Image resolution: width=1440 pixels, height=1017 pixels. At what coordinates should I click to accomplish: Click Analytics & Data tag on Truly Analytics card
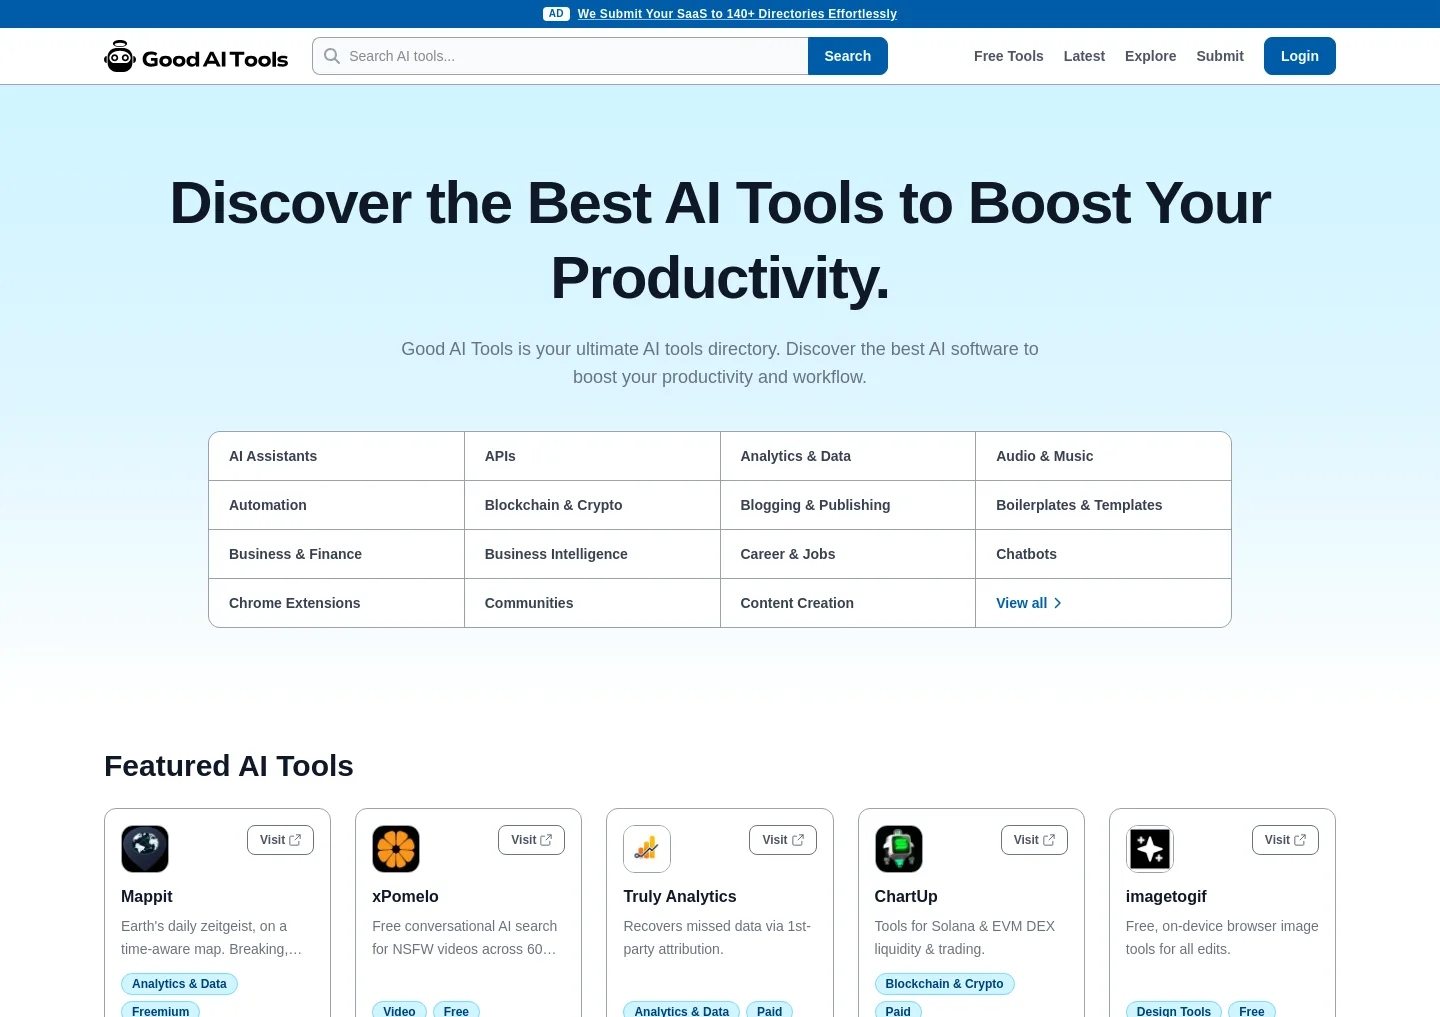click(681, 1010)
